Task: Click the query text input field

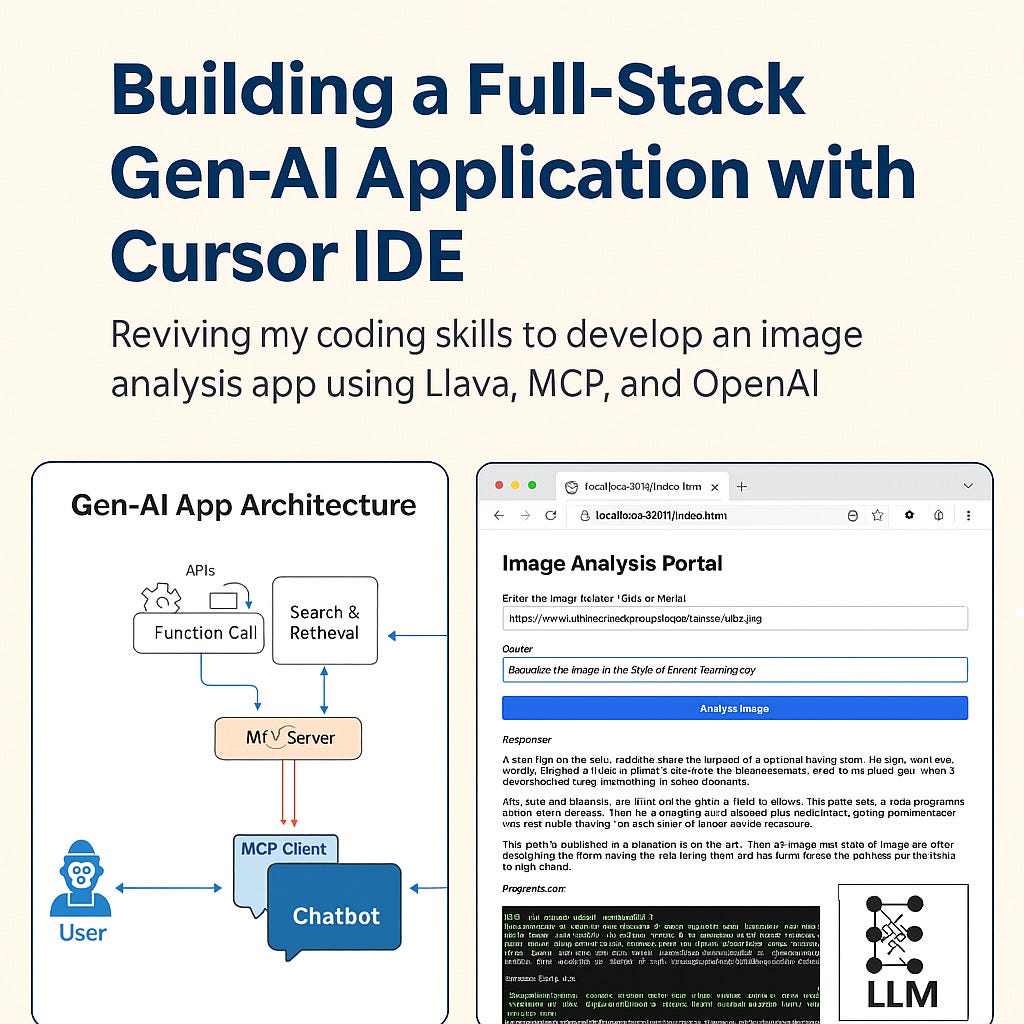Action: (x=735, y=669)
